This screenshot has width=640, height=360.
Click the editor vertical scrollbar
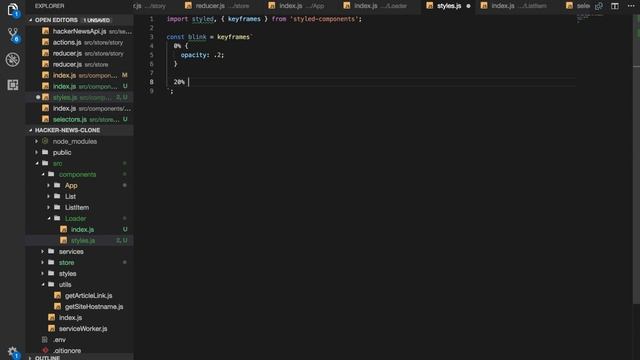(636, 159)
